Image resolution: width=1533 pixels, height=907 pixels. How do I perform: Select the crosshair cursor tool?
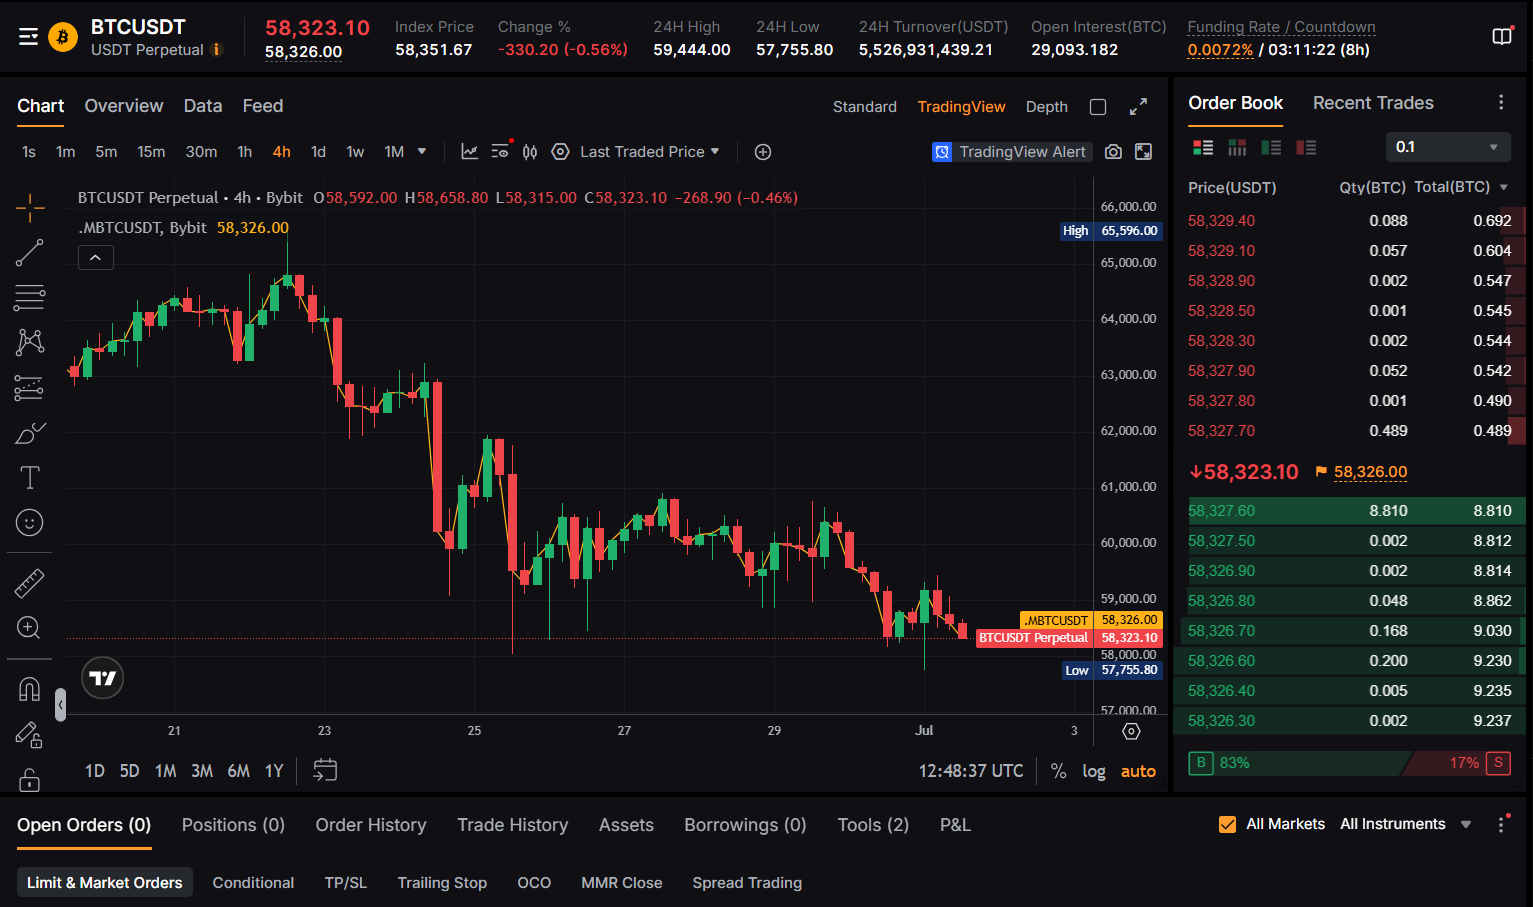tap(30, 207)
